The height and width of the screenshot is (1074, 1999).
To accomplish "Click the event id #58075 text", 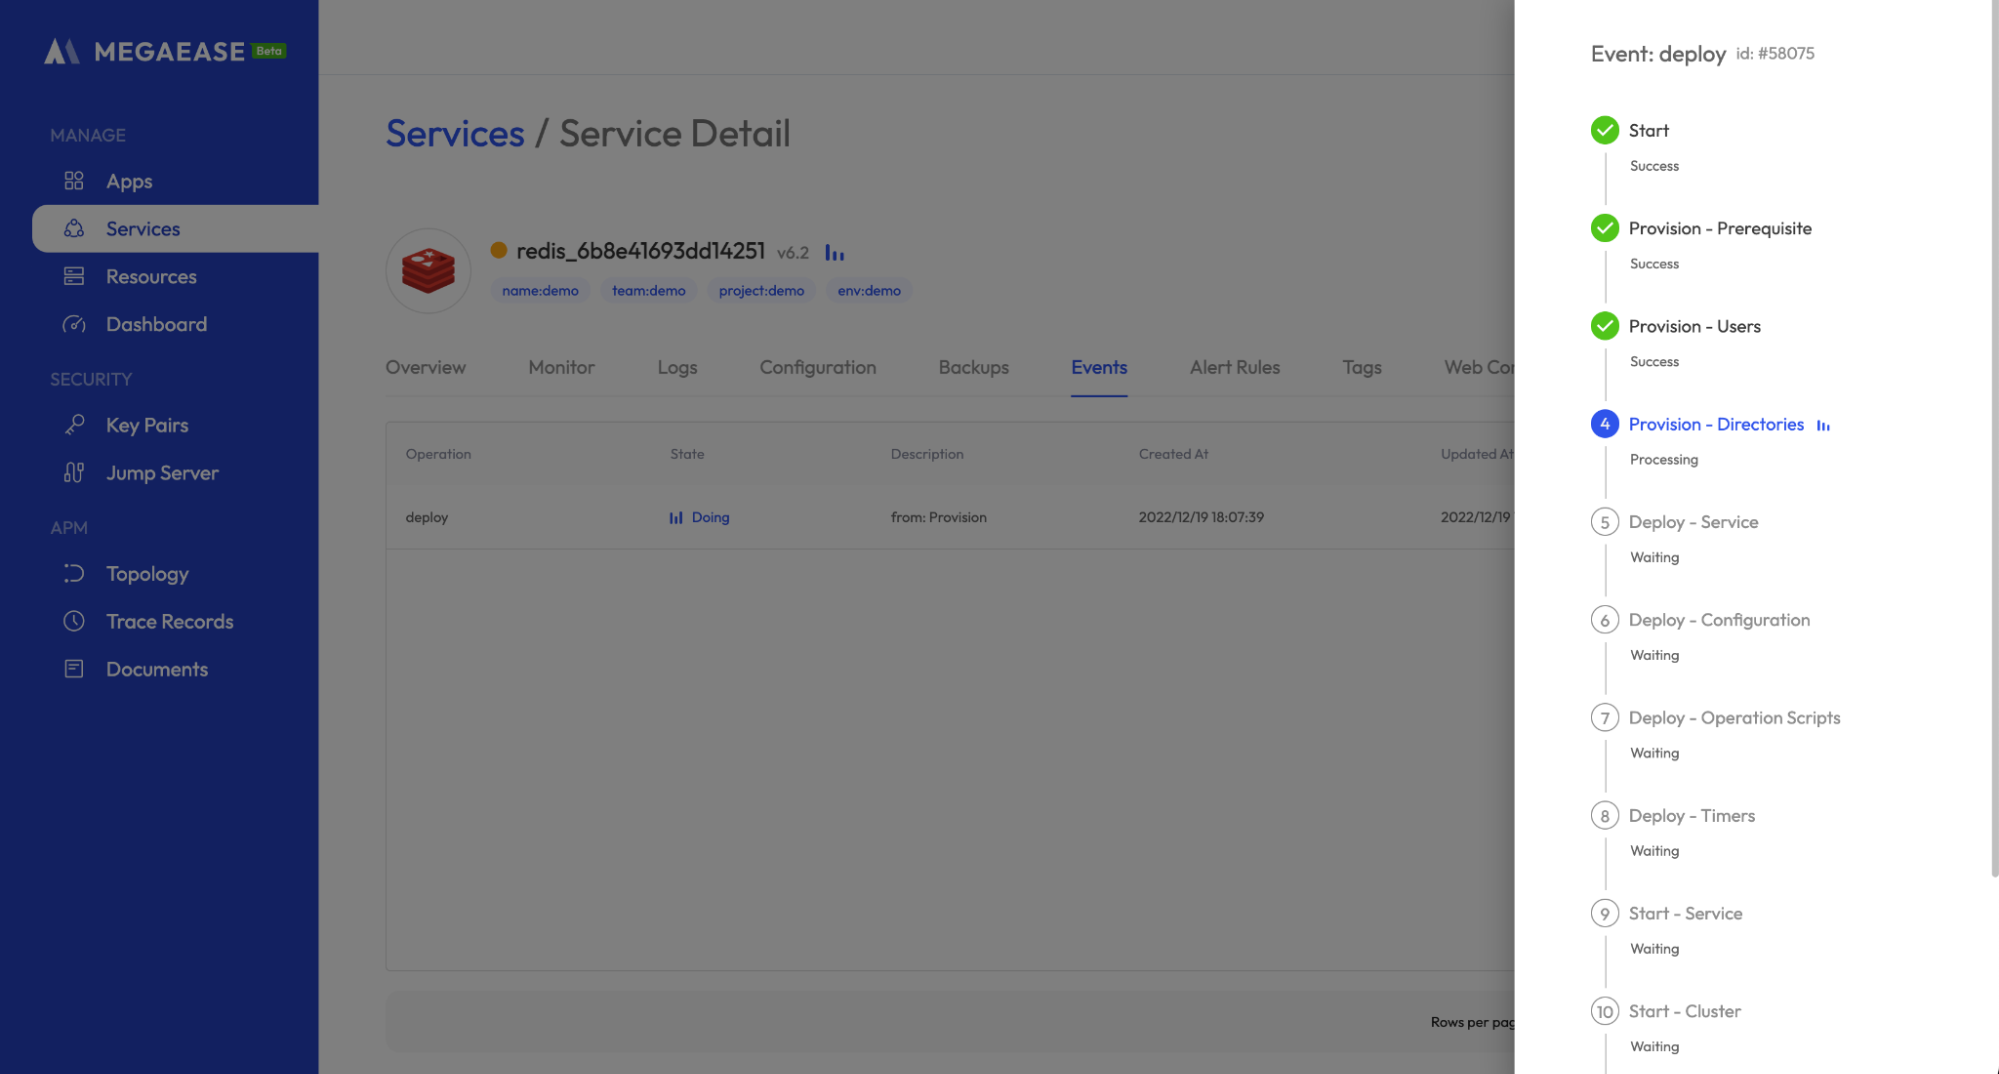I will 1775,53.
